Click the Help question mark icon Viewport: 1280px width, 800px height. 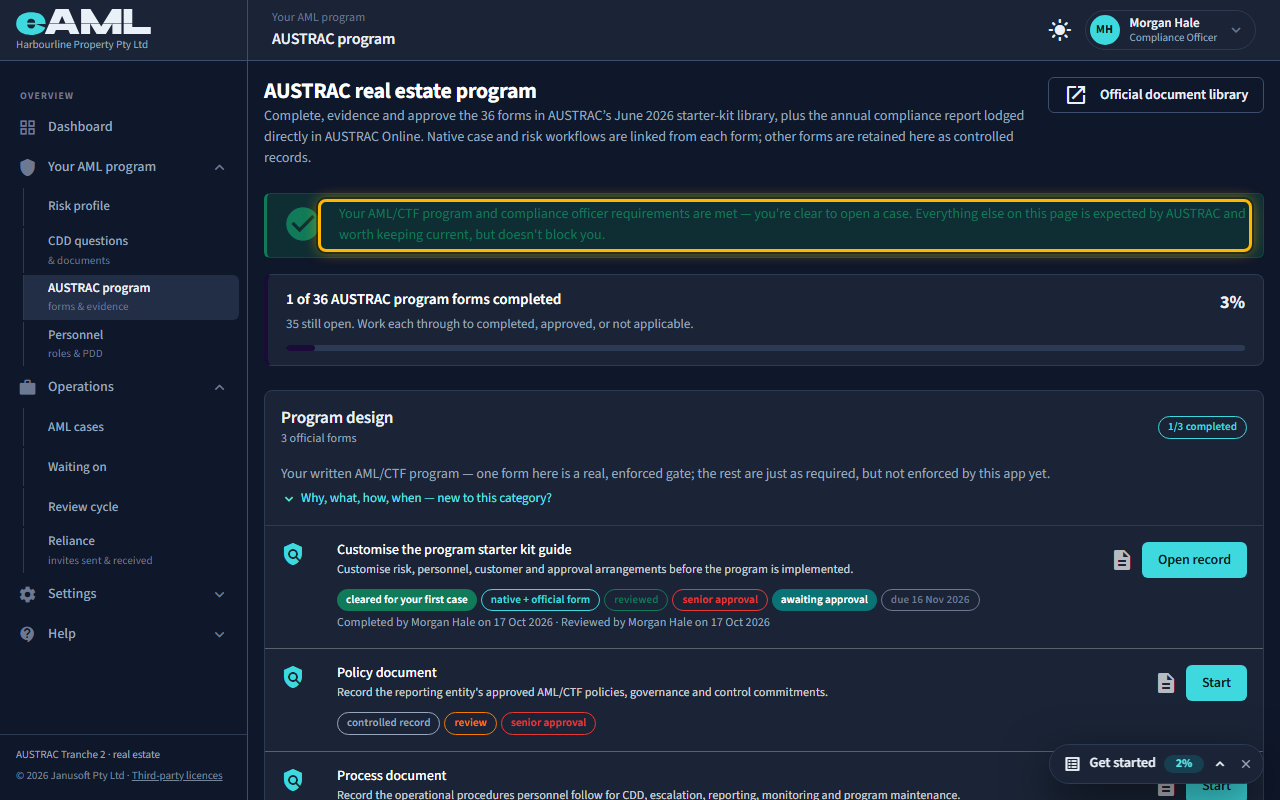[x=27, y=634]
